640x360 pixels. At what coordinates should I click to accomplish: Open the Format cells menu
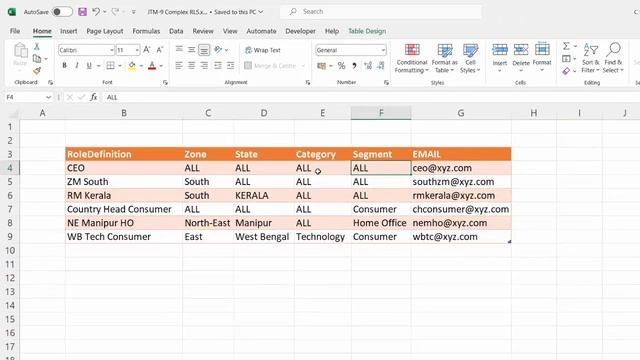pos(542,57)
